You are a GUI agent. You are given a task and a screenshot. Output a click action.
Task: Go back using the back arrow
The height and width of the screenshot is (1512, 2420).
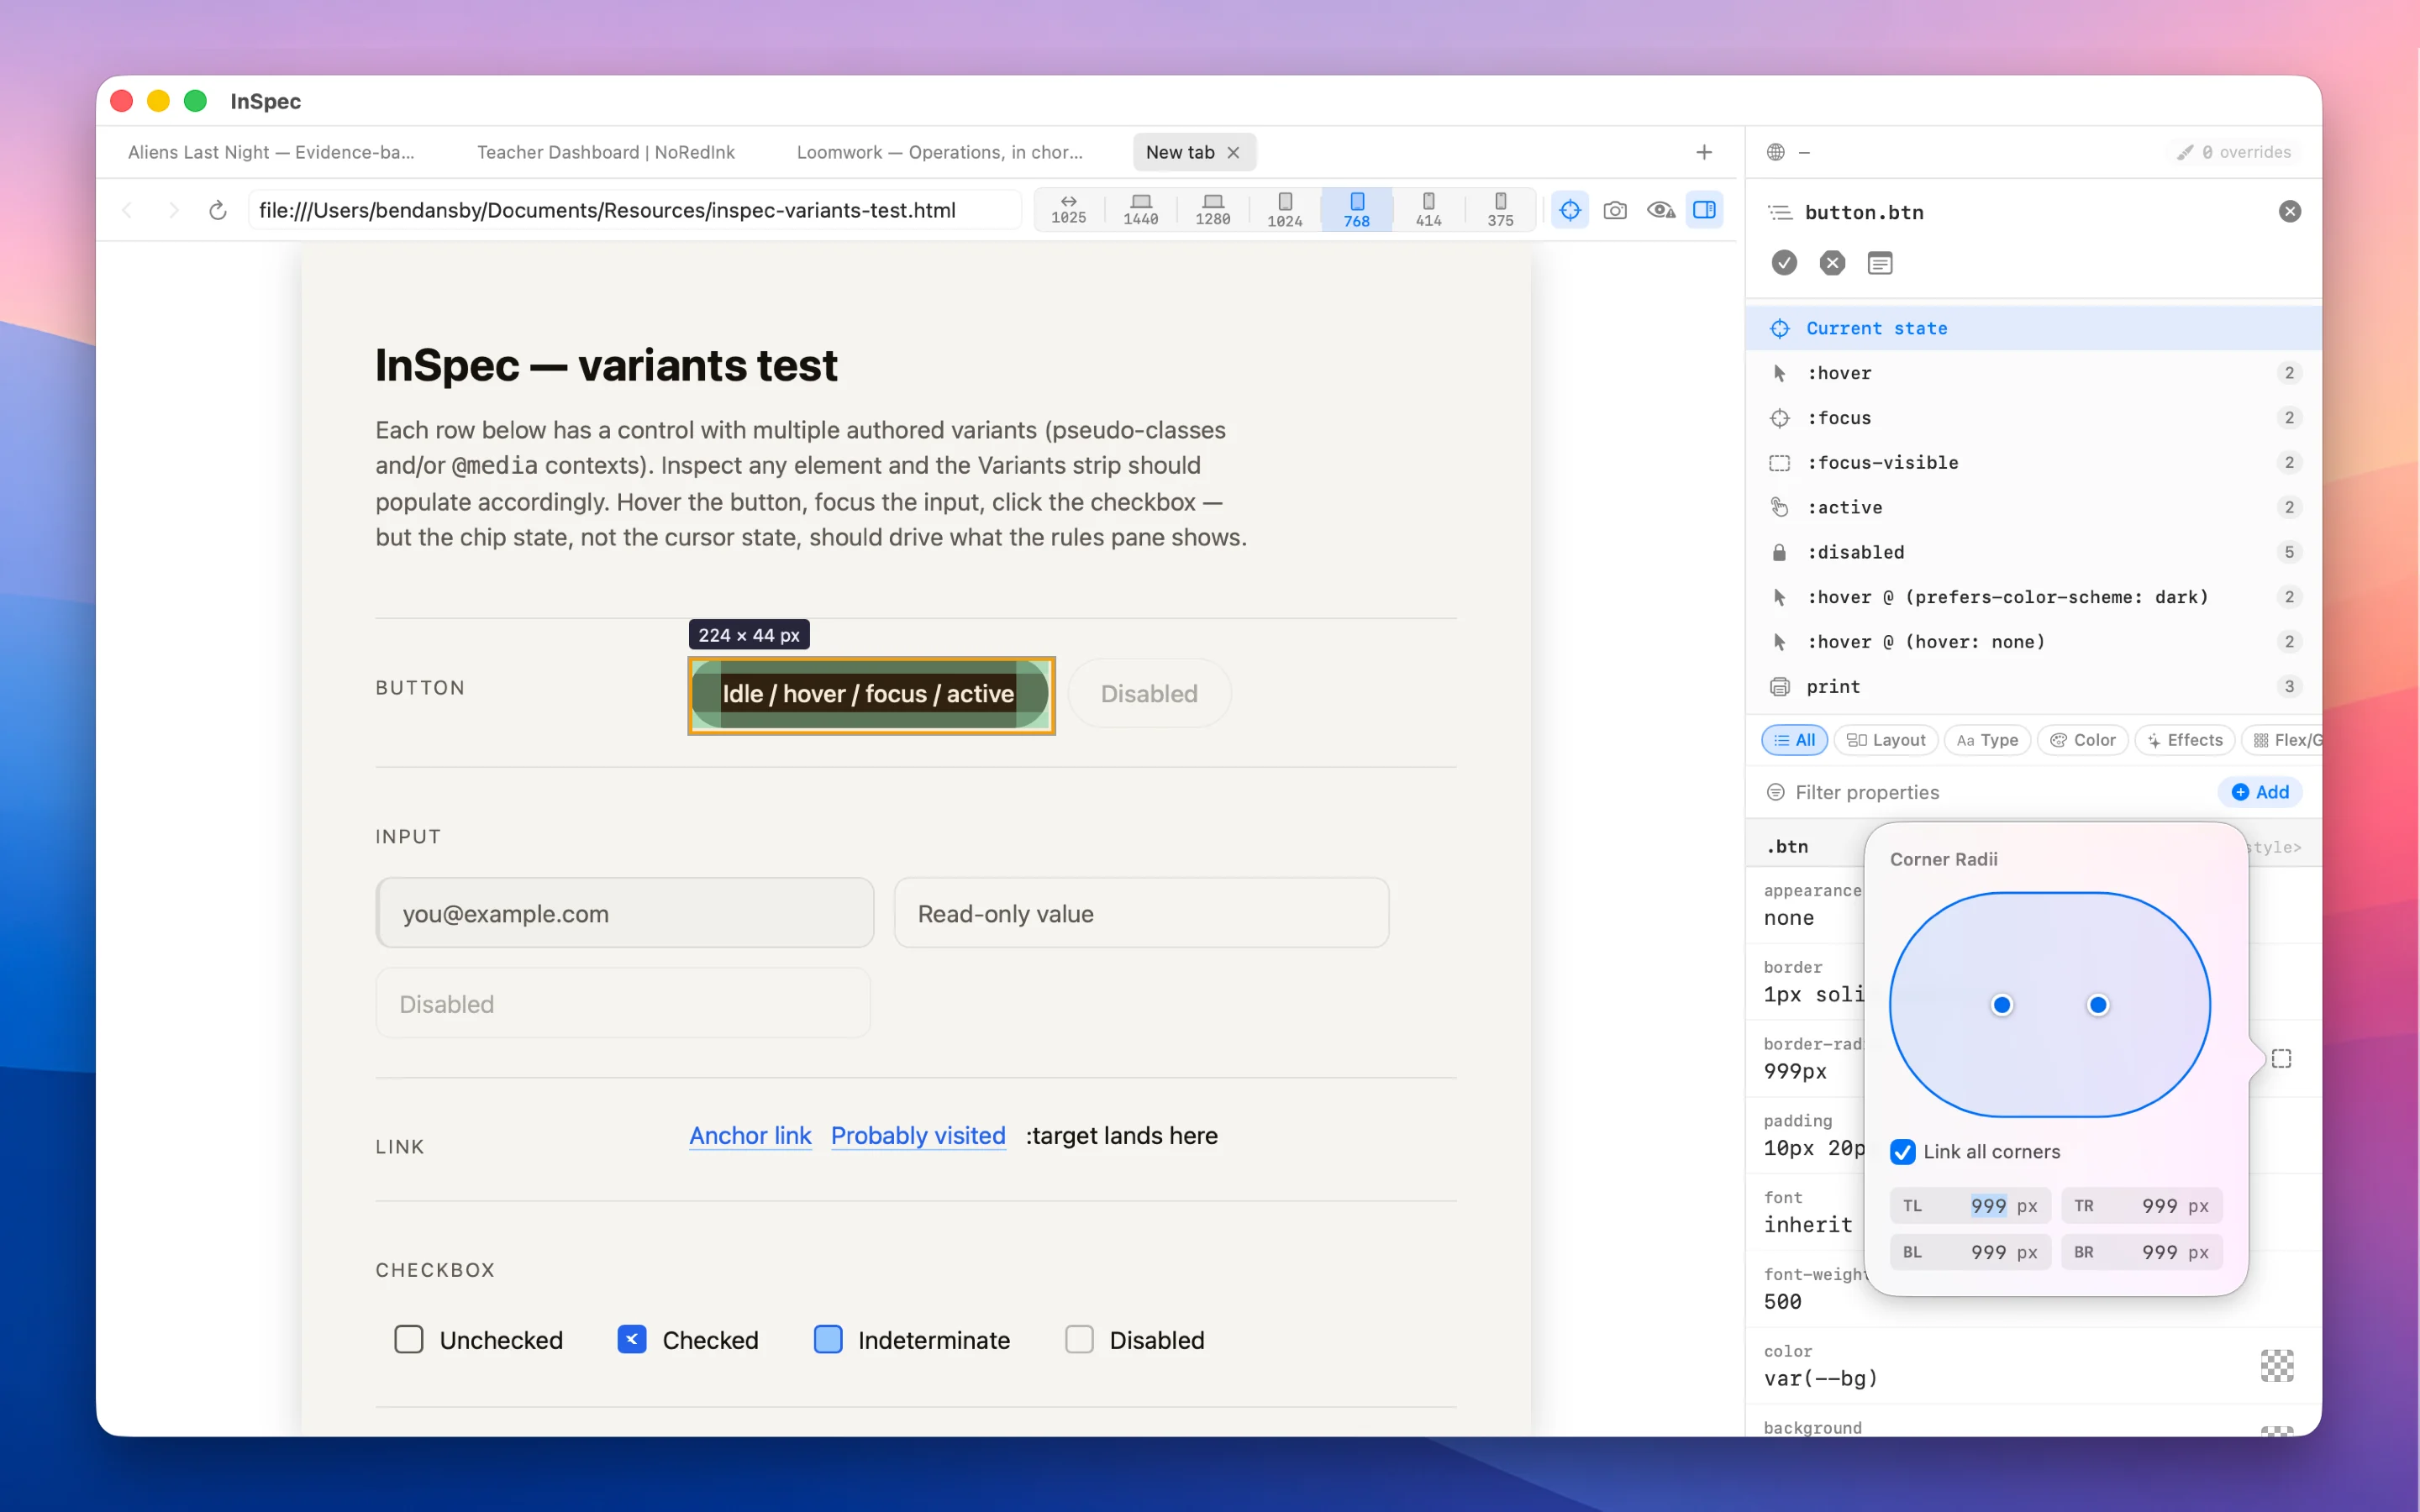click(127, 210)
